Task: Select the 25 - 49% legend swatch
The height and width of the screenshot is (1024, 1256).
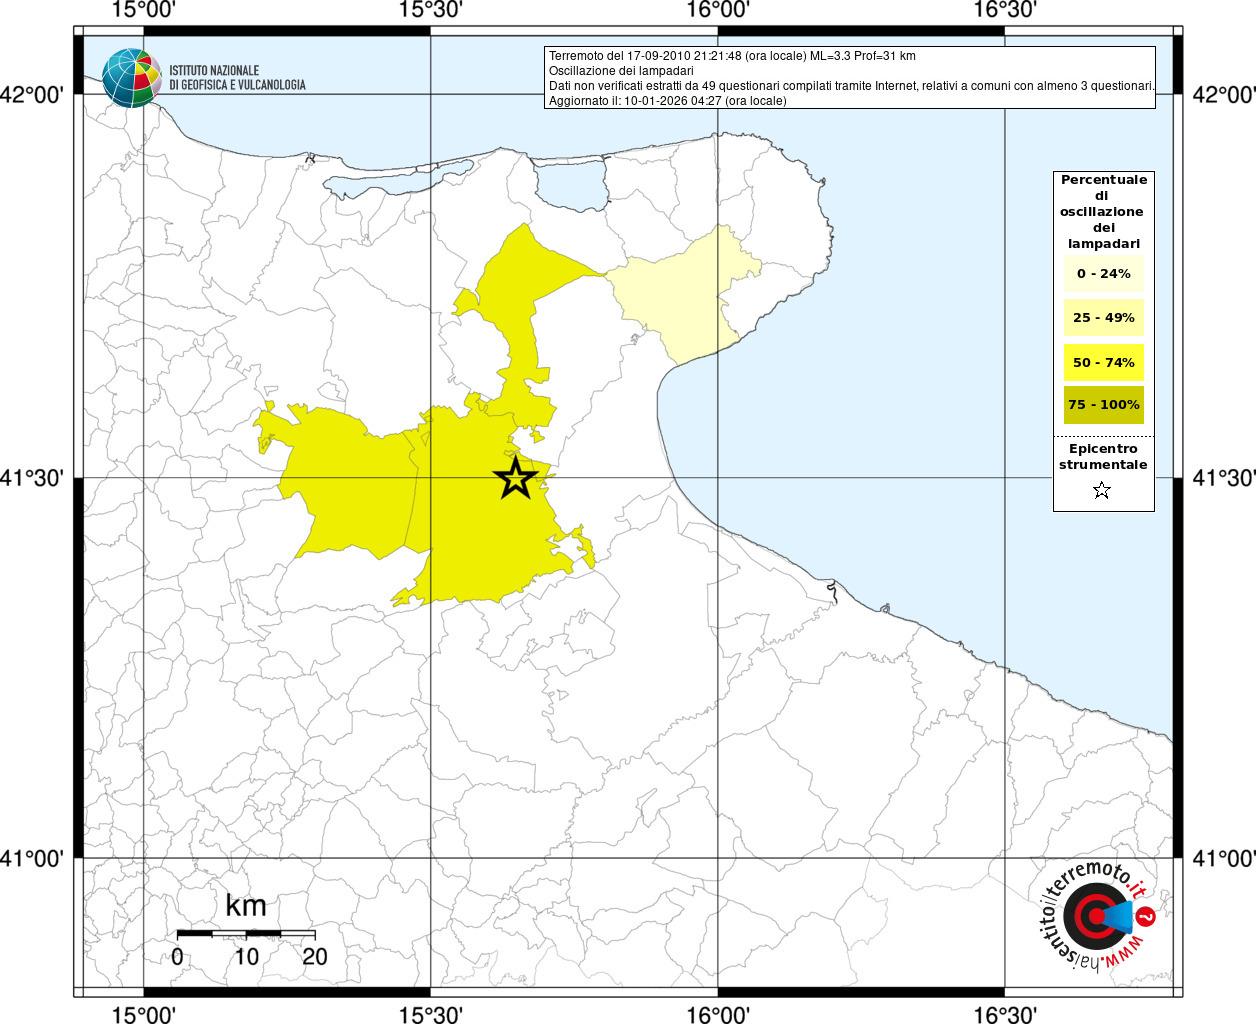Action: [1103, 318]
